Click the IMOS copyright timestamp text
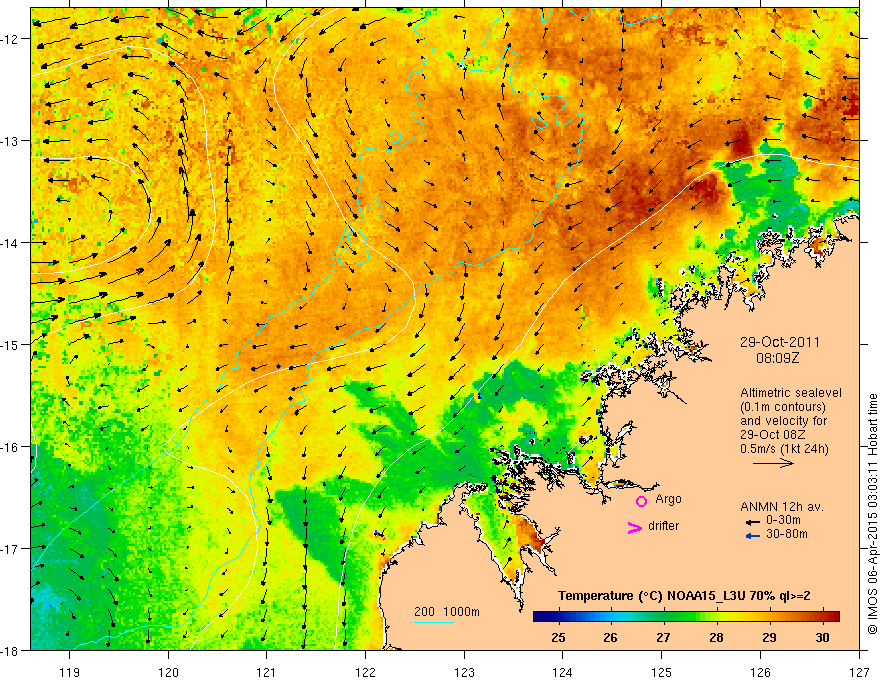The image size is (880, 680). pyautogui.click(x=872, y=513)
